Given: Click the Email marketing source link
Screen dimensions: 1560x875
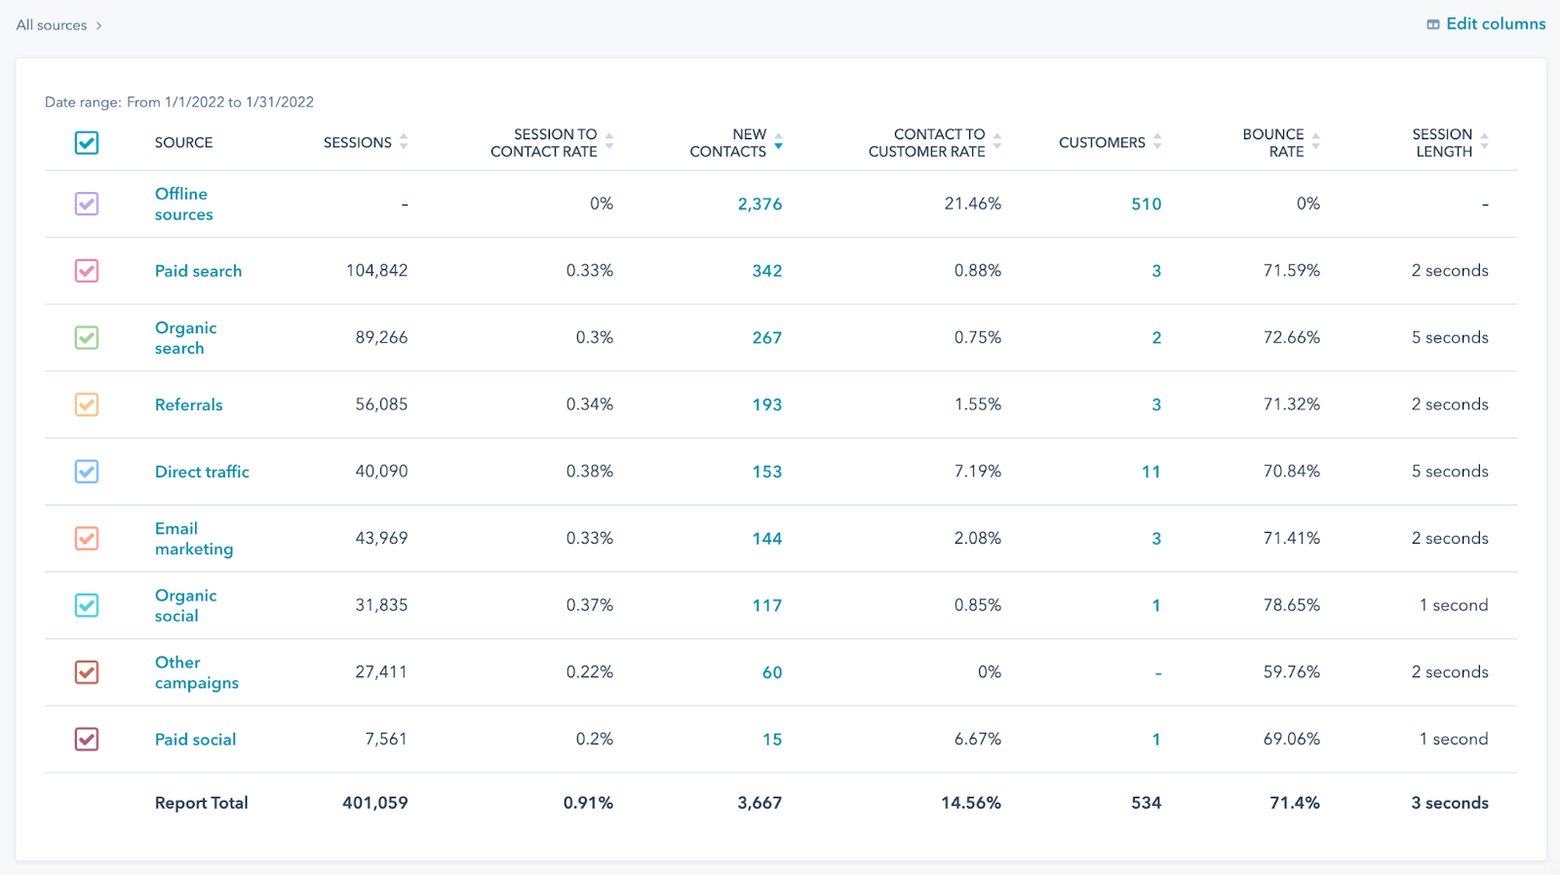Looking at the screenshot, I should tap(193, 539).
